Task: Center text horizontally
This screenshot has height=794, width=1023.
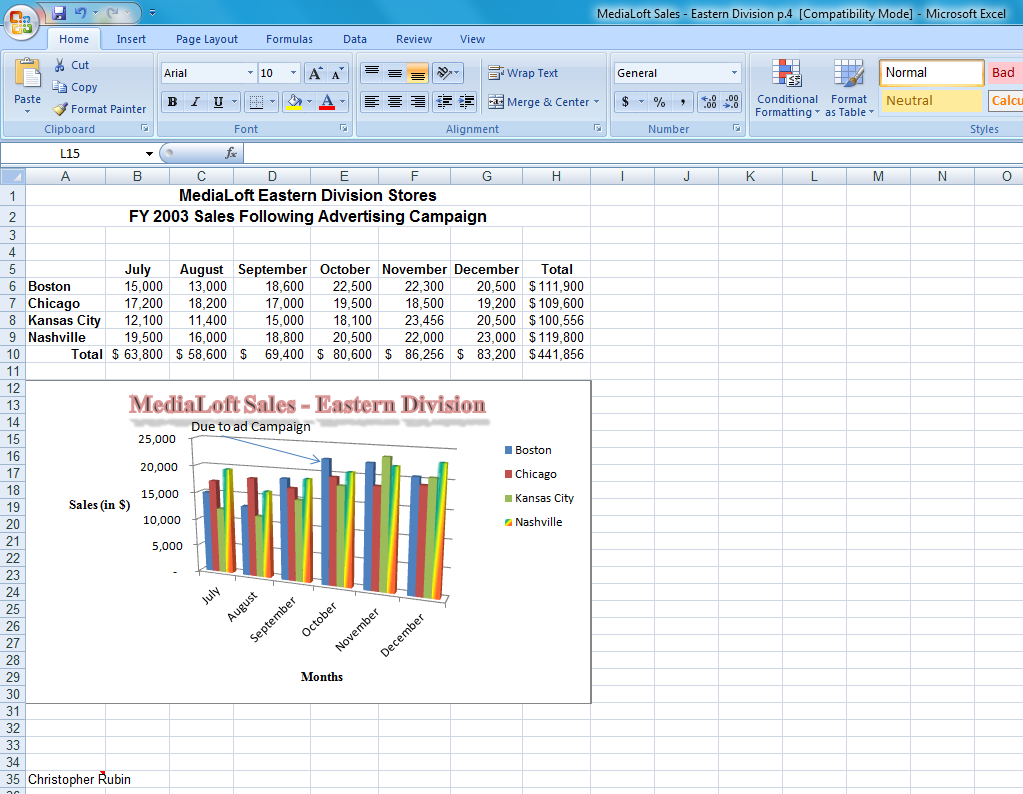Action: [395, 102]
